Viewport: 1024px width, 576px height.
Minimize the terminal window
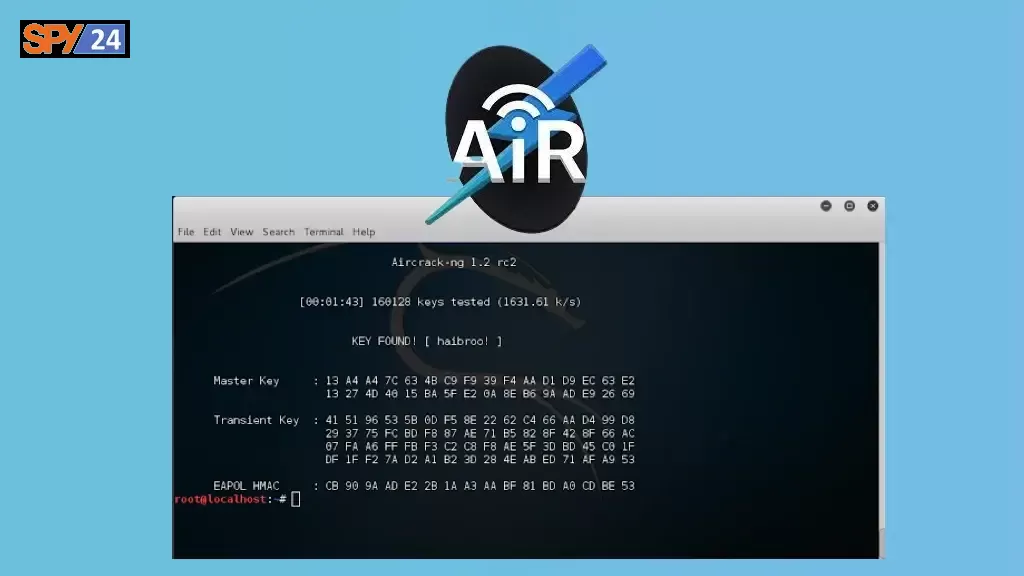[826, 206]
